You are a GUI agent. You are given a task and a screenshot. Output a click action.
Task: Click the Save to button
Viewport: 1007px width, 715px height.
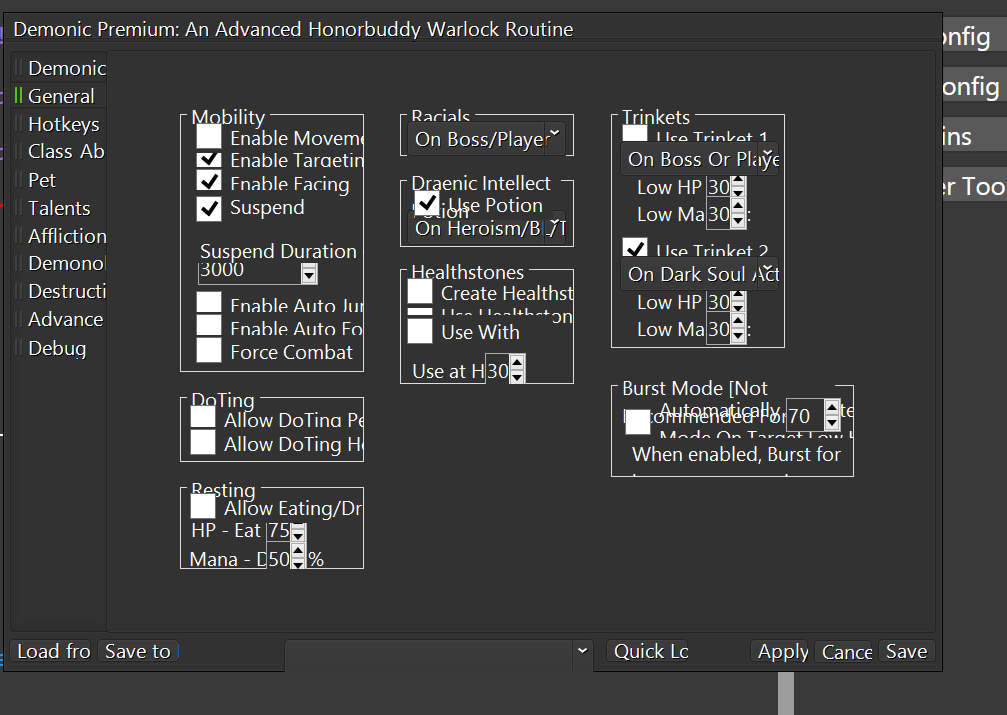click(139, 651)
